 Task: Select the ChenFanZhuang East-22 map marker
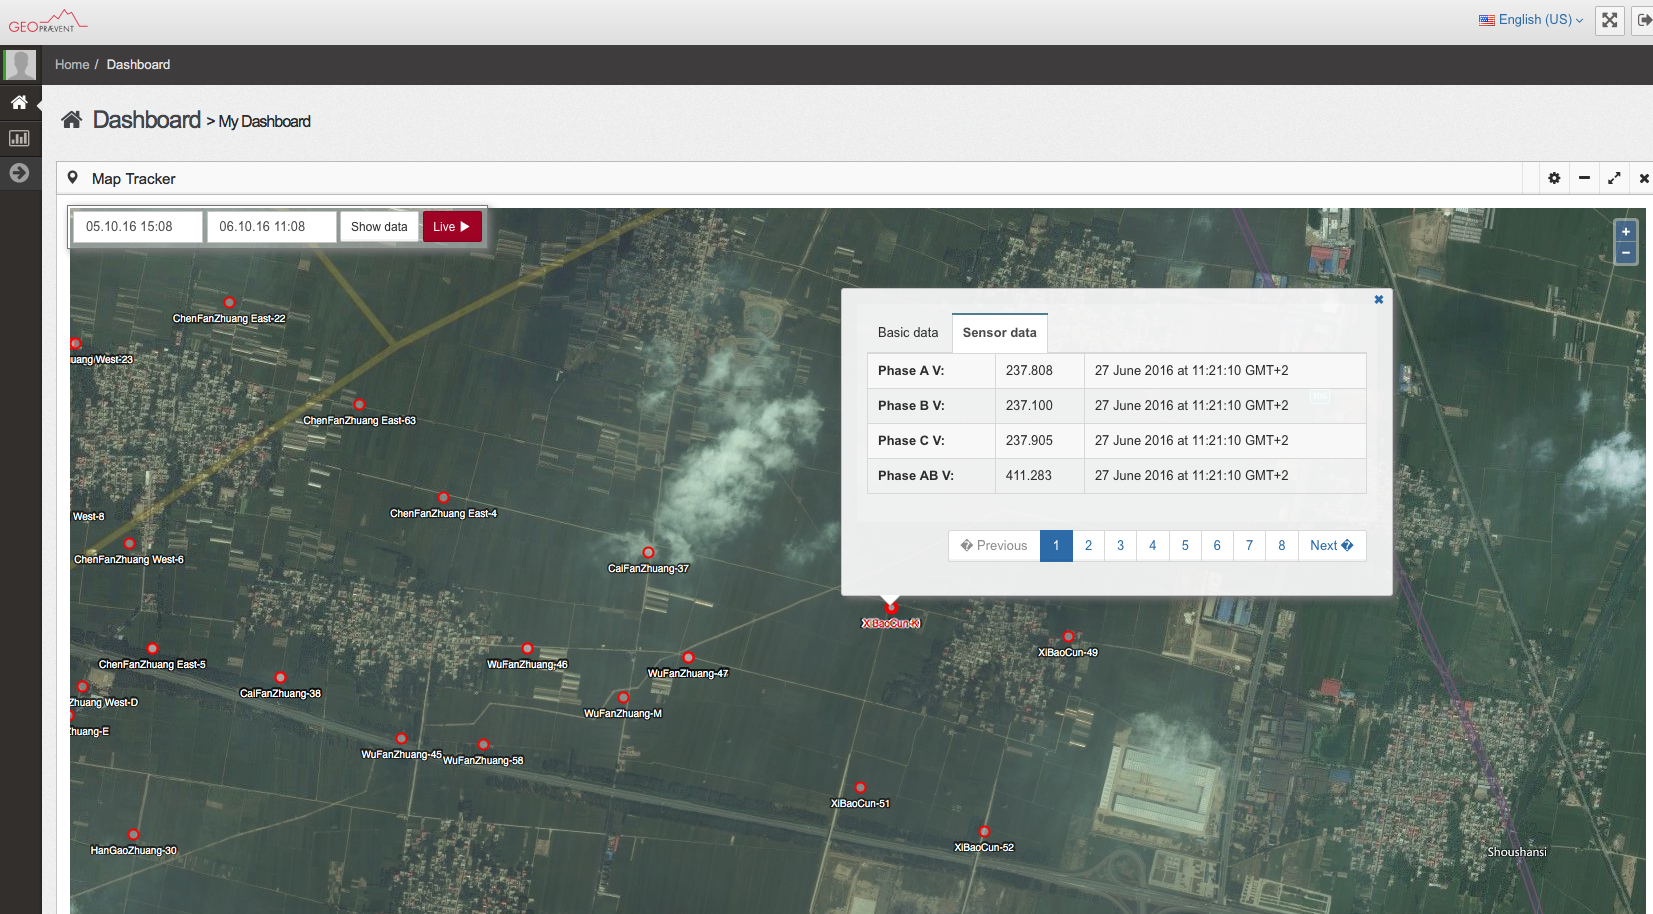point(229,302)
